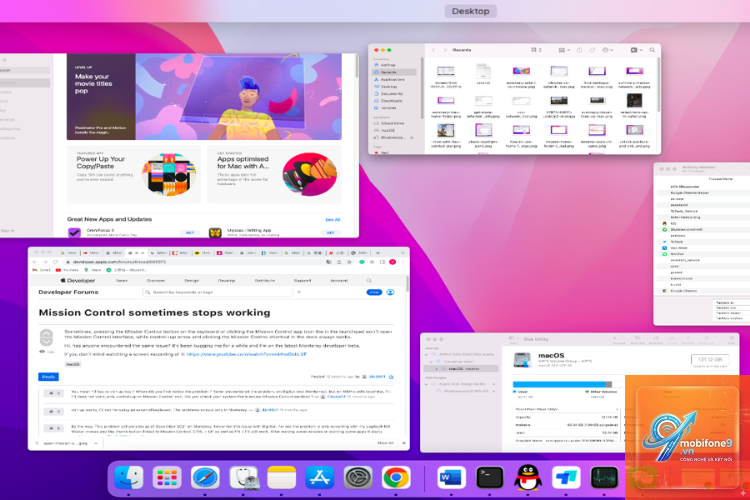Launch Safari from the Dock

click(x=205, y=478)
